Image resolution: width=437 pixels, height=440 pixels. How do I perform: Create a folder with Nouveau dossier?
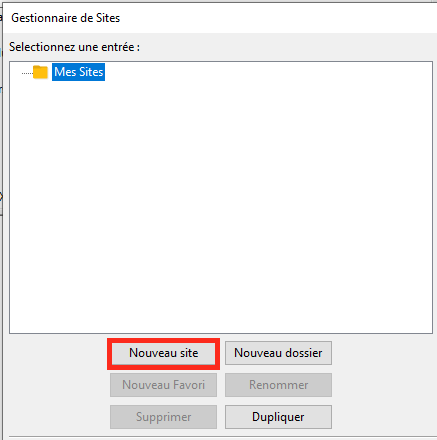(278, 353)
